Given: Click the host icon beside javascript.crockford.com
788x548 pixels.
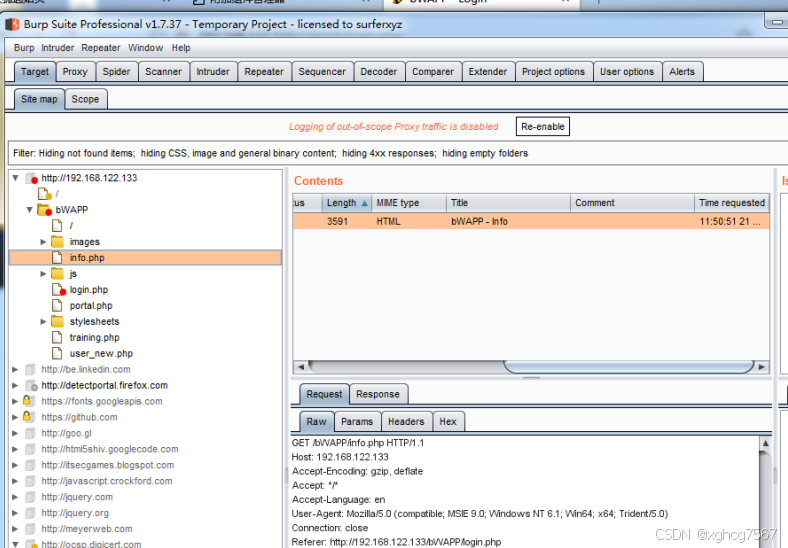Looking at the screenshot, I should pyautogui.click(x=30, y=481).
